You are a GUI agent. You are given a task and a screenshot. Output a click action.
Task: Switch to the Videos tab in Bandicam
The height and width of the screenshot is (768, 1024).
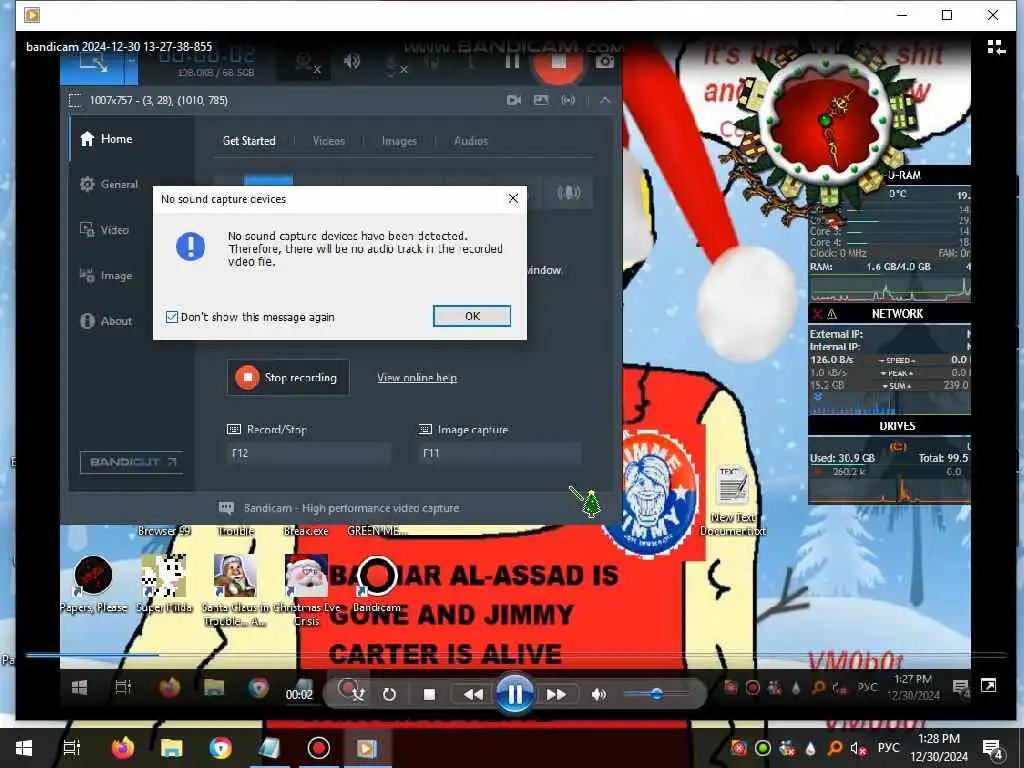point(328,140)
